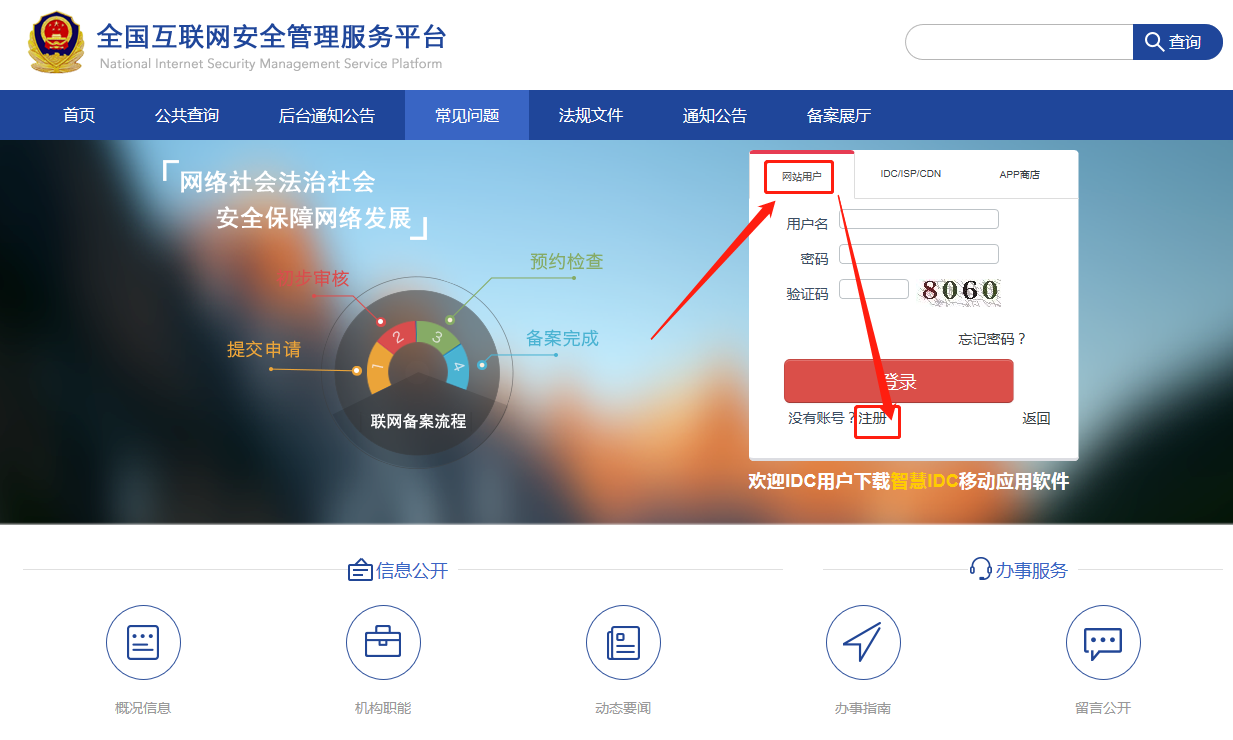Click the 密码 input field

coord(918,254)
